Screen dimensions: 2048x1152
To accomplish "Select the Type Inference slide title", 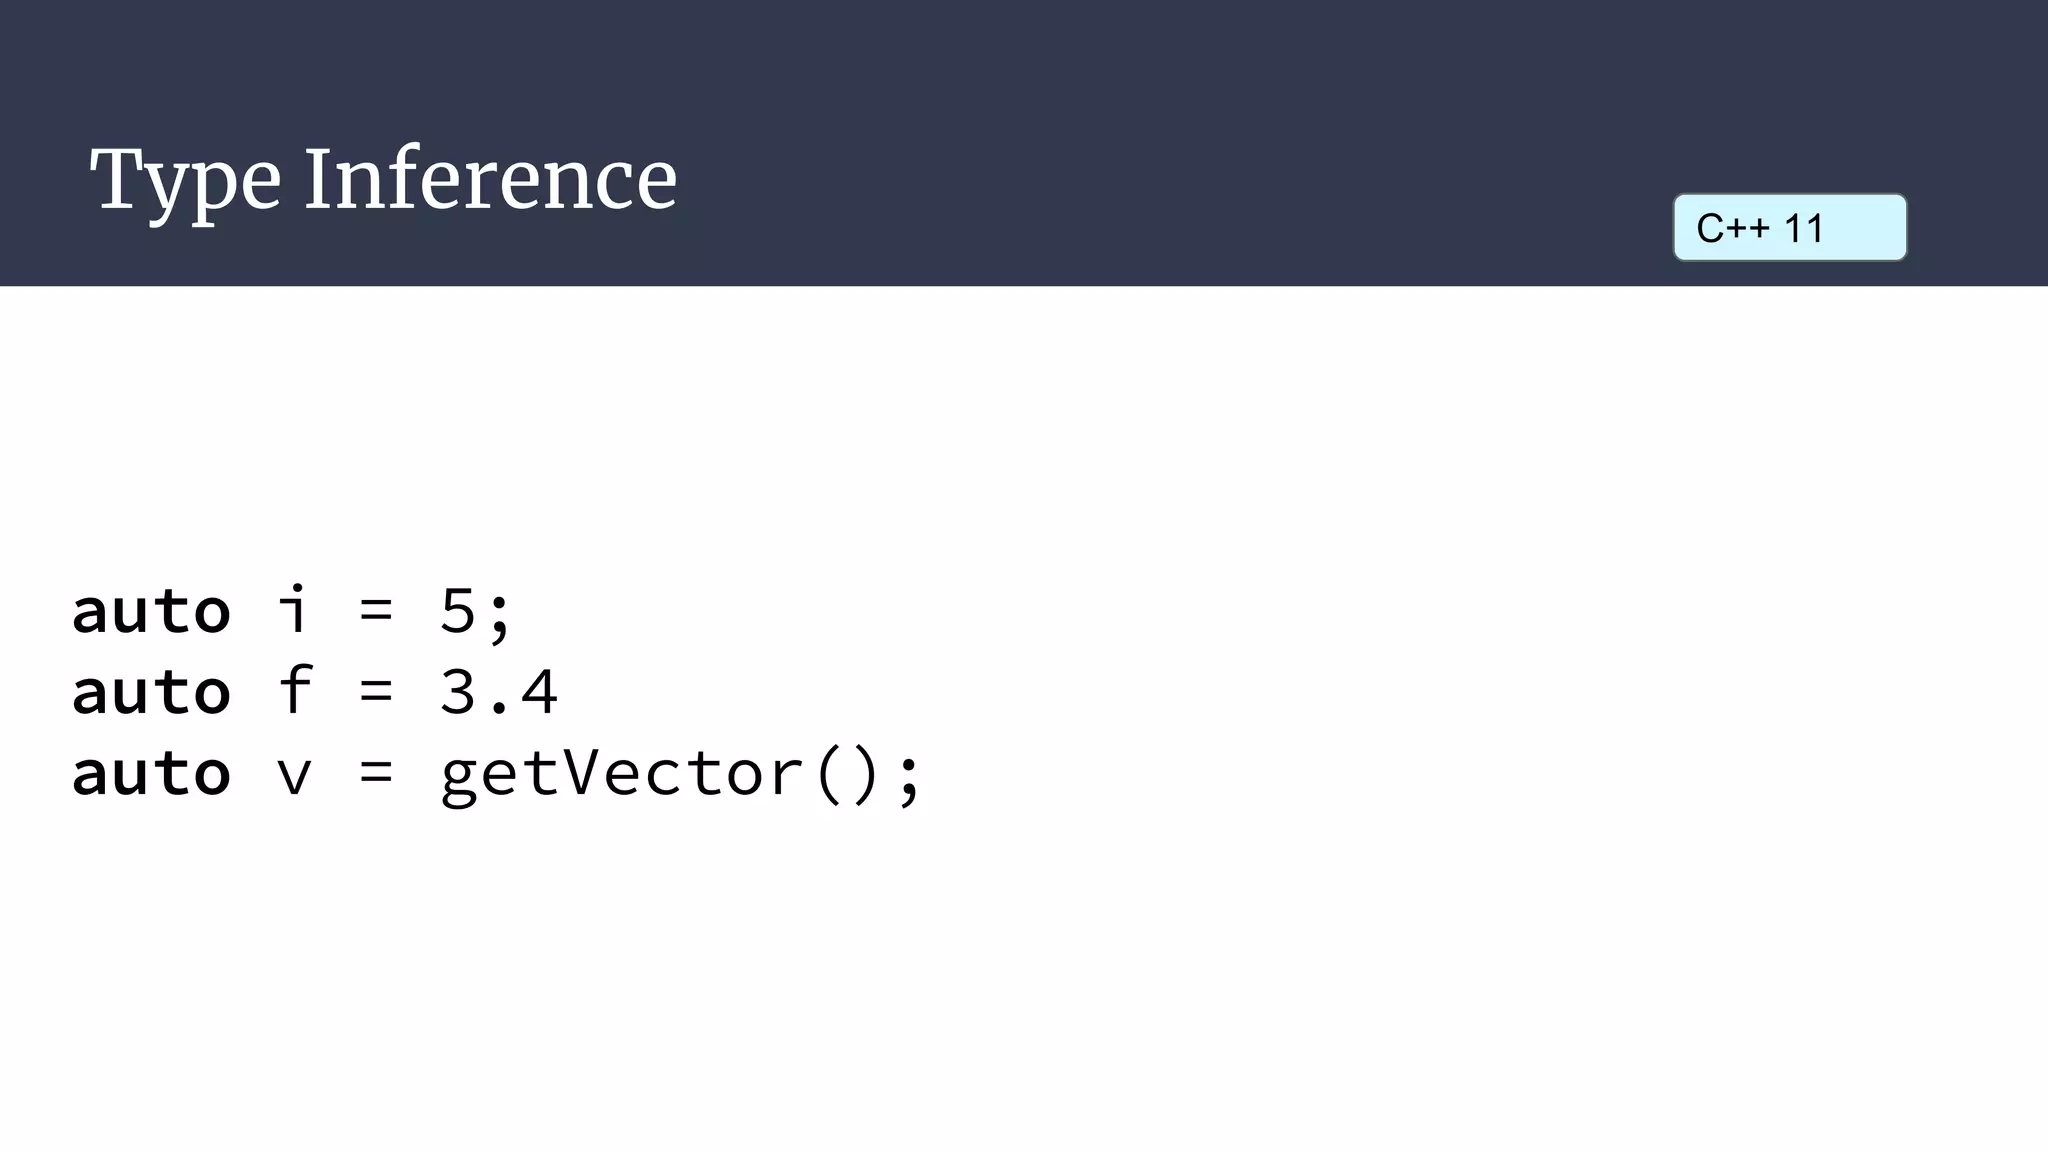I will (x=384, y=180).
